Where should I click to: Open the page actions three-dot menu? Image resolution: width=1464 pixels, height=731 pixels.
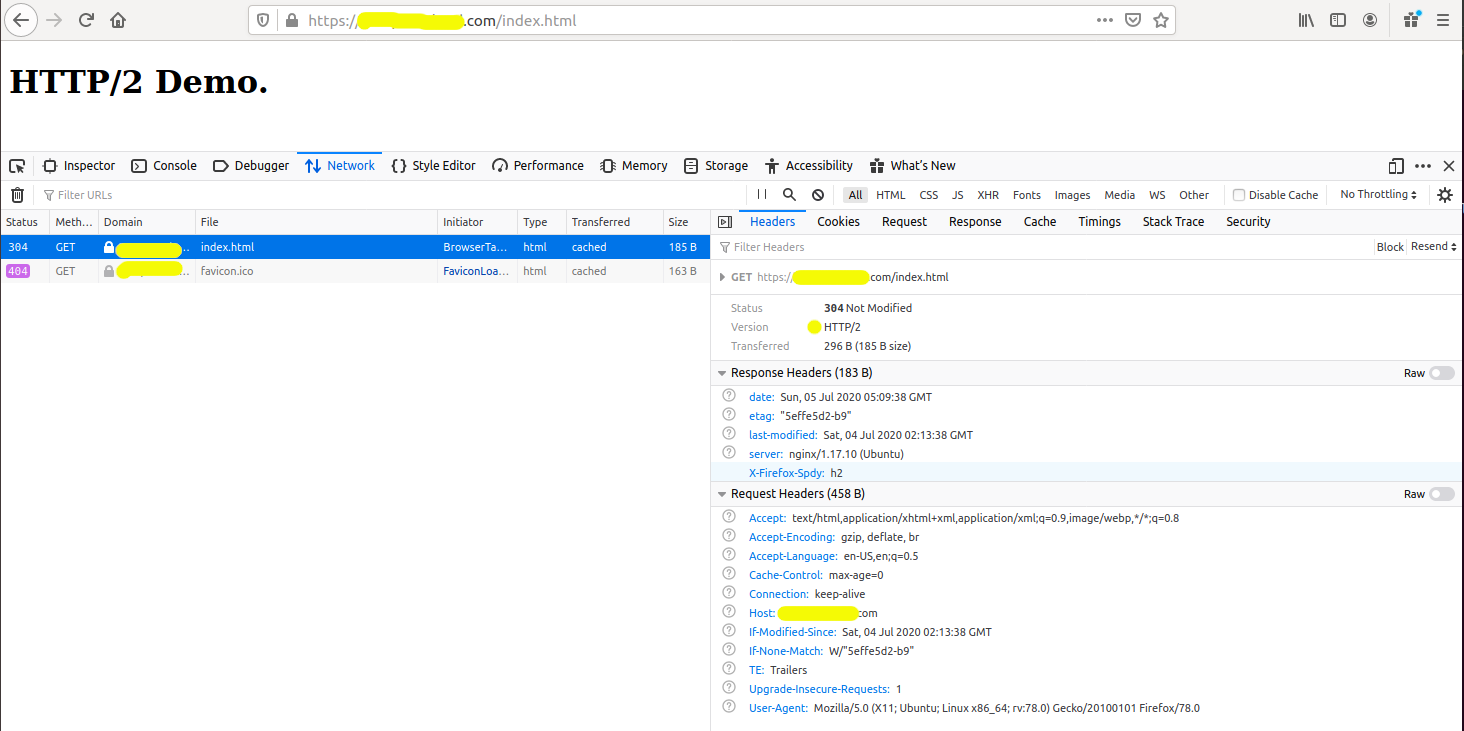(1105, 20)
